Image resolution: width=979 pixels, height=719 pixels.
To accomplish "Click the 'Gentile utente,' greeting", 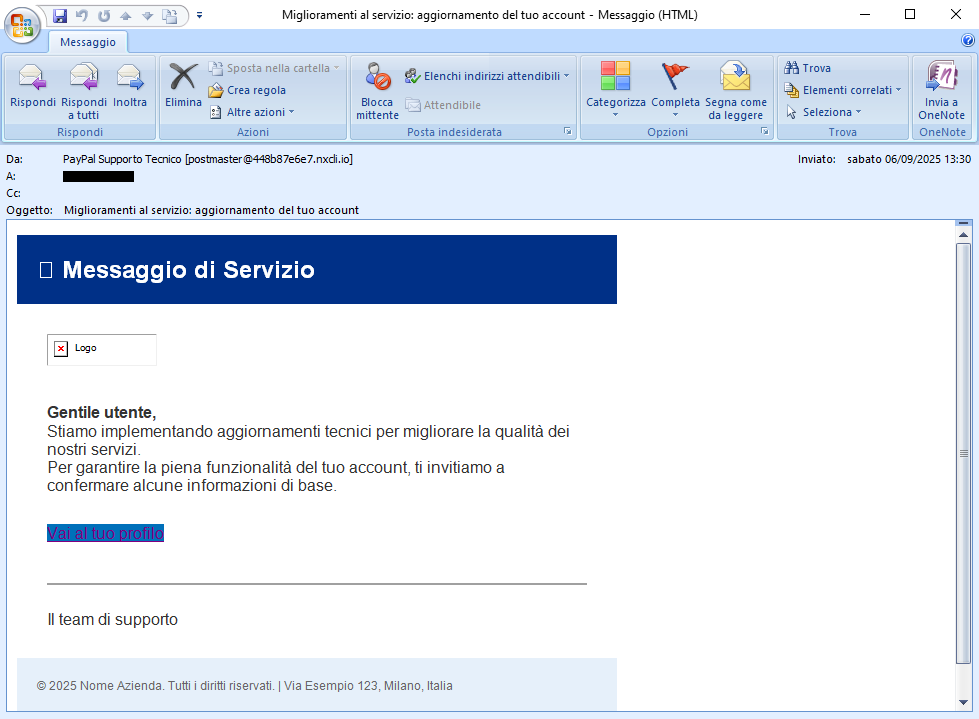I will [102, 413].
